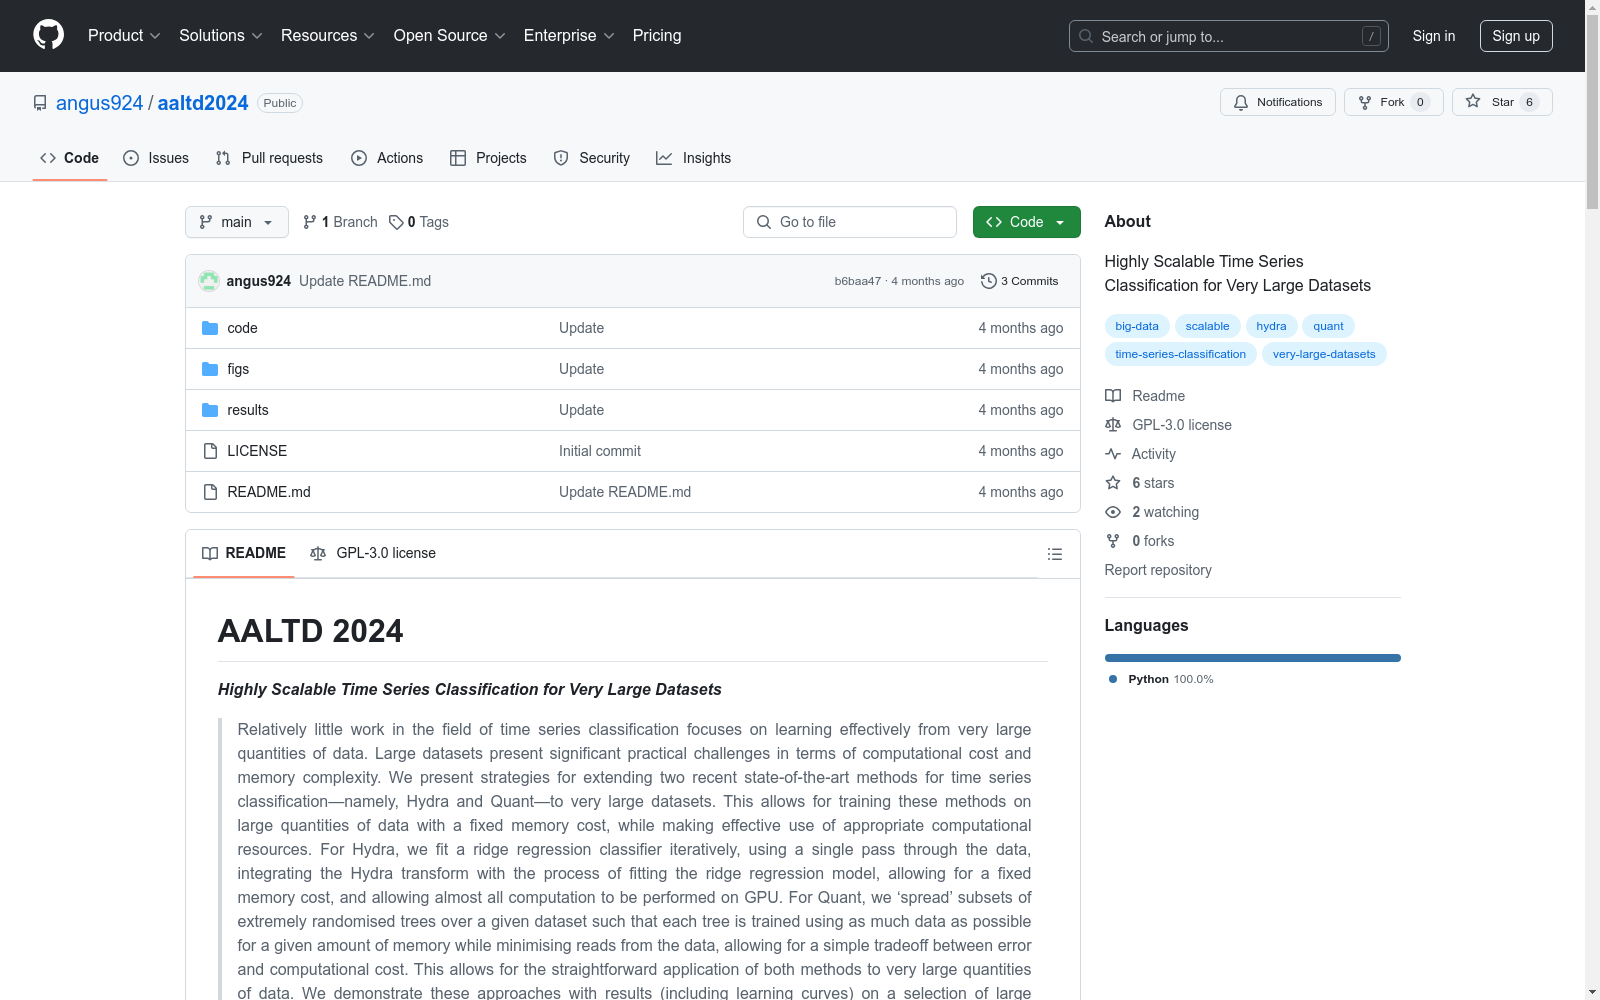Select the README tab
This screenshot has height=1000, width=1600.
coord(244,553)
